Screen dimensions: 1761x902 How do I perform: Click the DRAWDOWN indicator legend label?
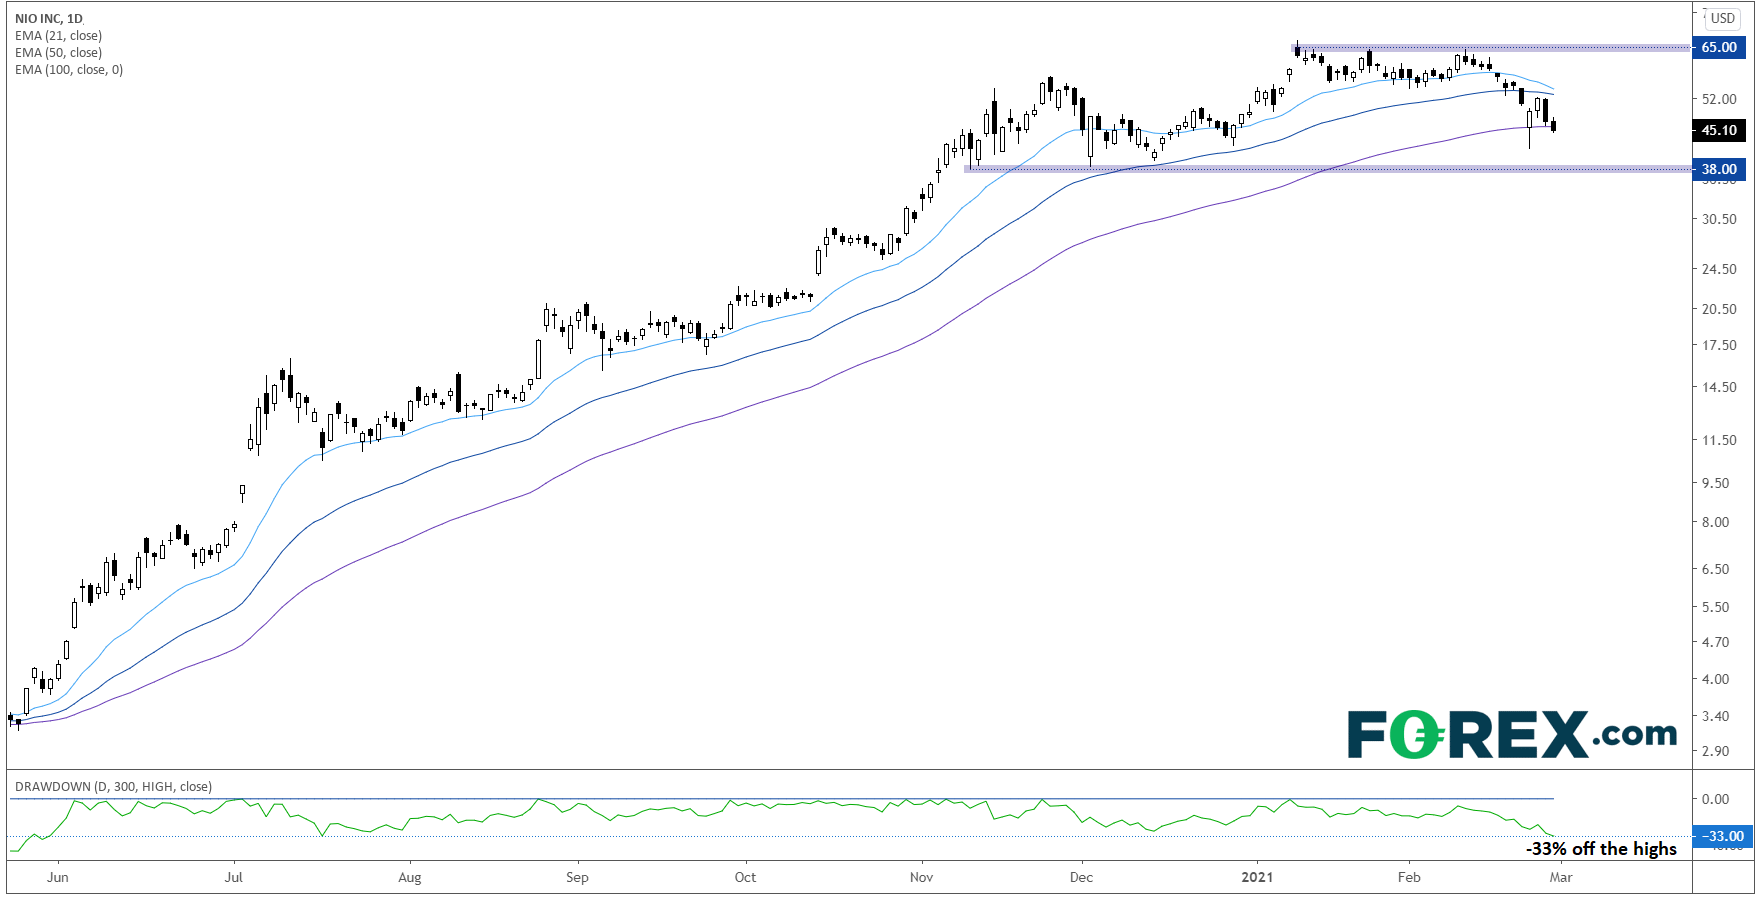click(113, 786)
